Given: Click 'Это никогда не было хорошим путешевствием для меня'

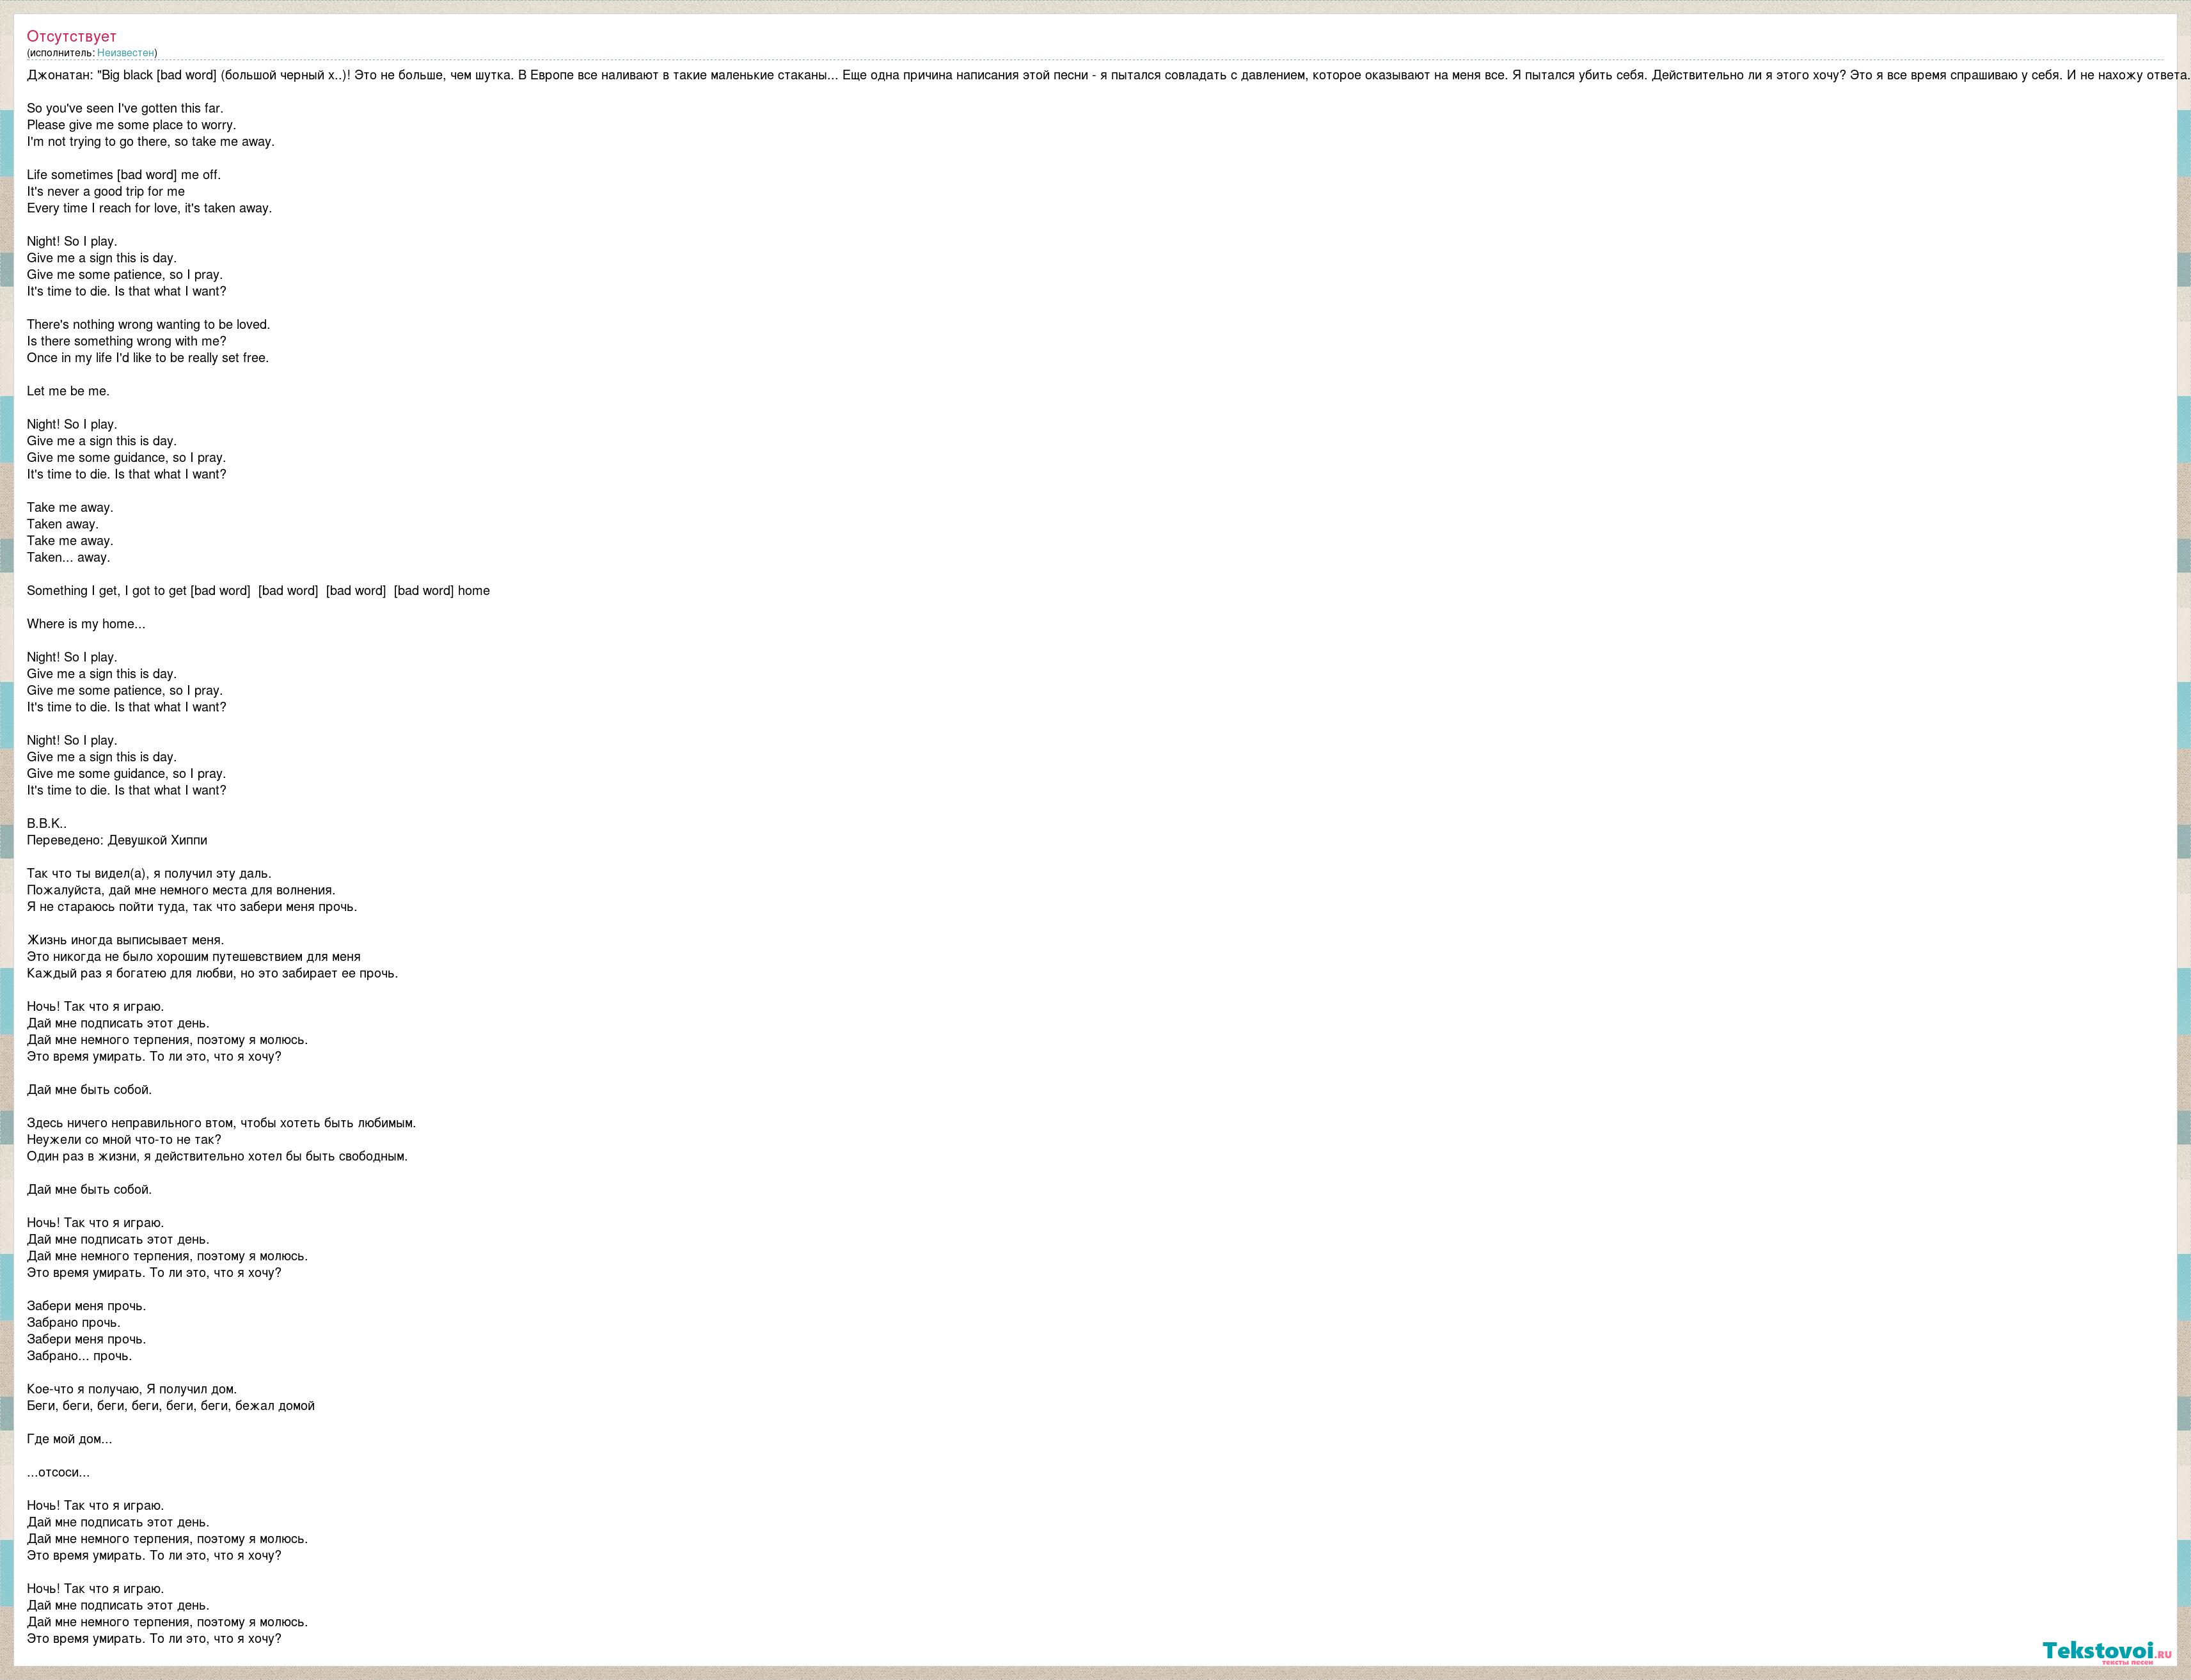Looking at the screenshot, I should (x=194, y=957).
